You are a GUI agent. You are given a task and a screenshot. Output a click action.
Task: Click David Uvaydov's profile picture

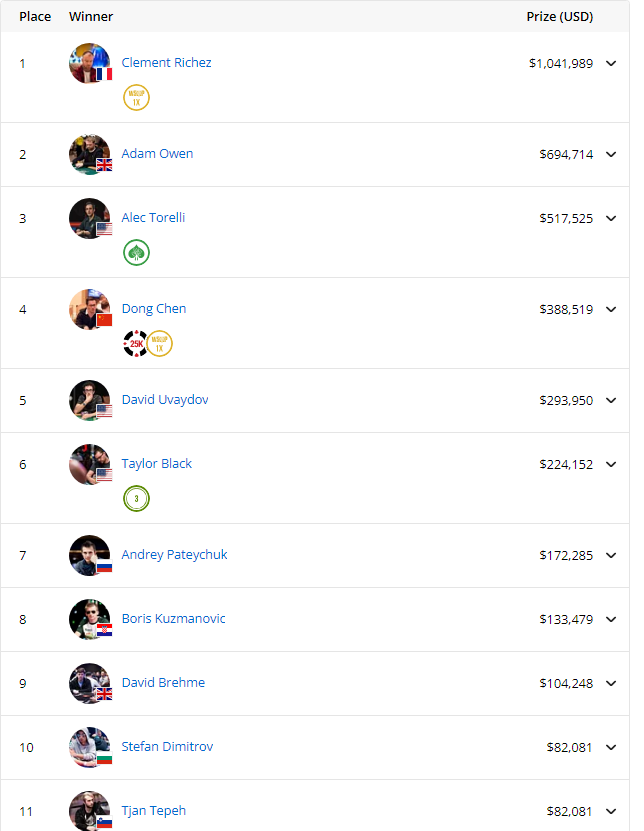(89, 400)
